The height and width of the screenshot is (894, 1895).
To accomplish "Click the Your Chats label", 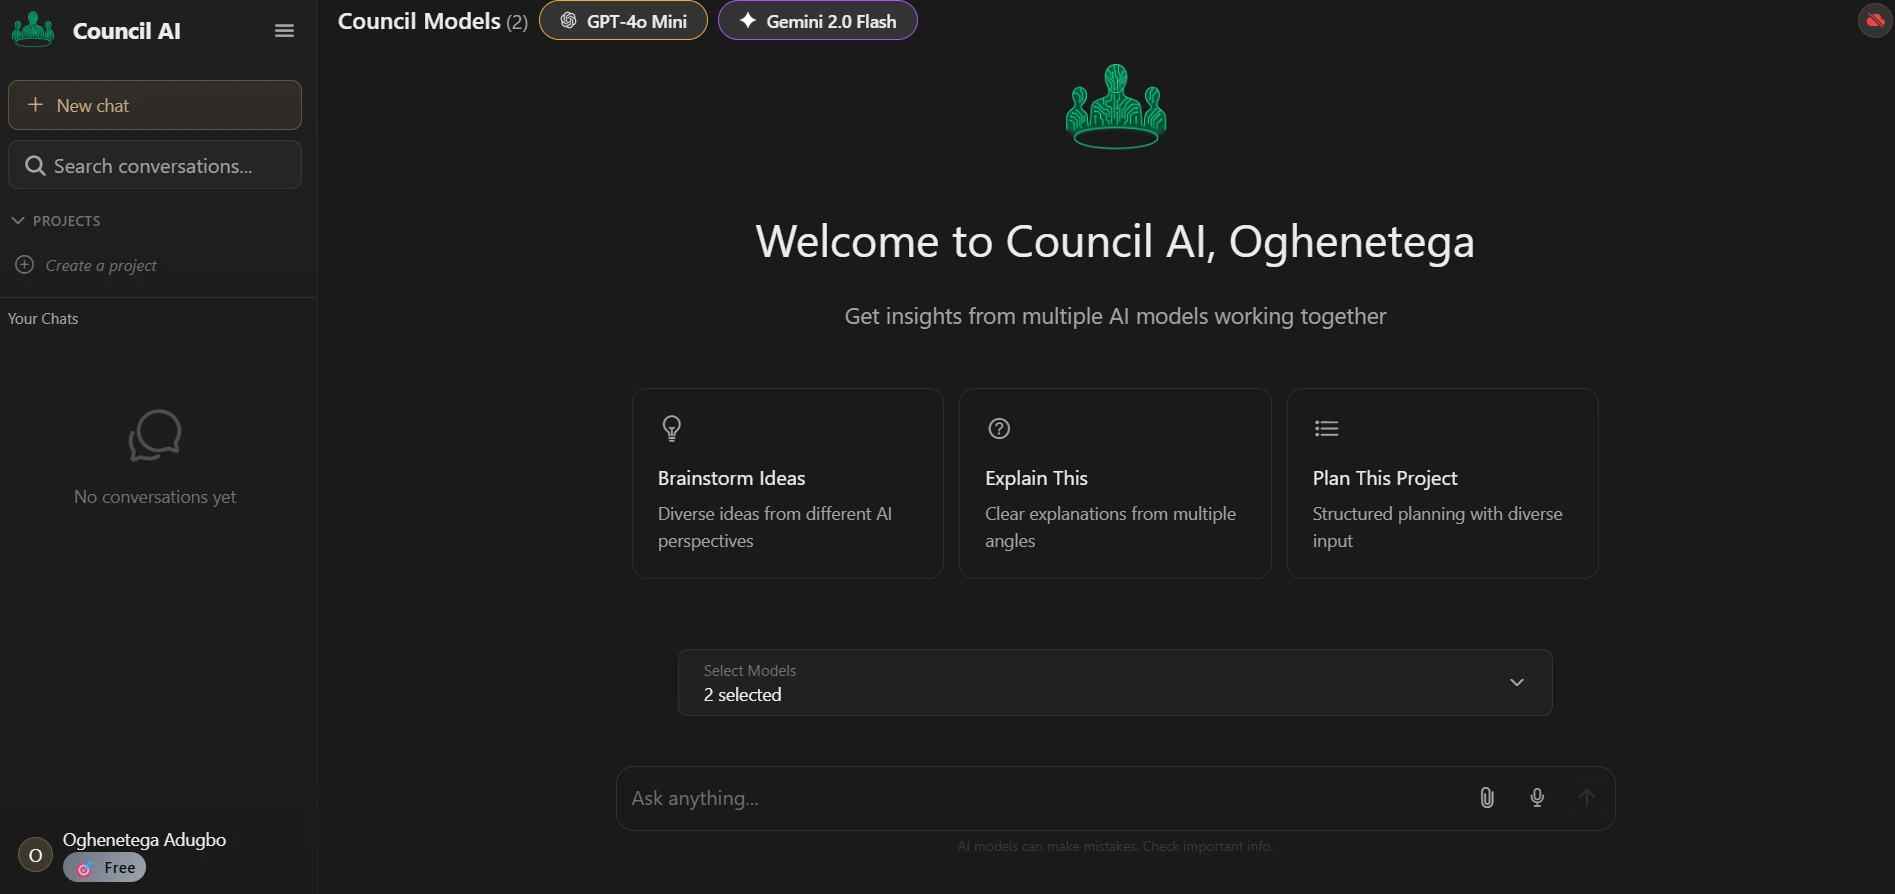I will [x=43, y=319].
